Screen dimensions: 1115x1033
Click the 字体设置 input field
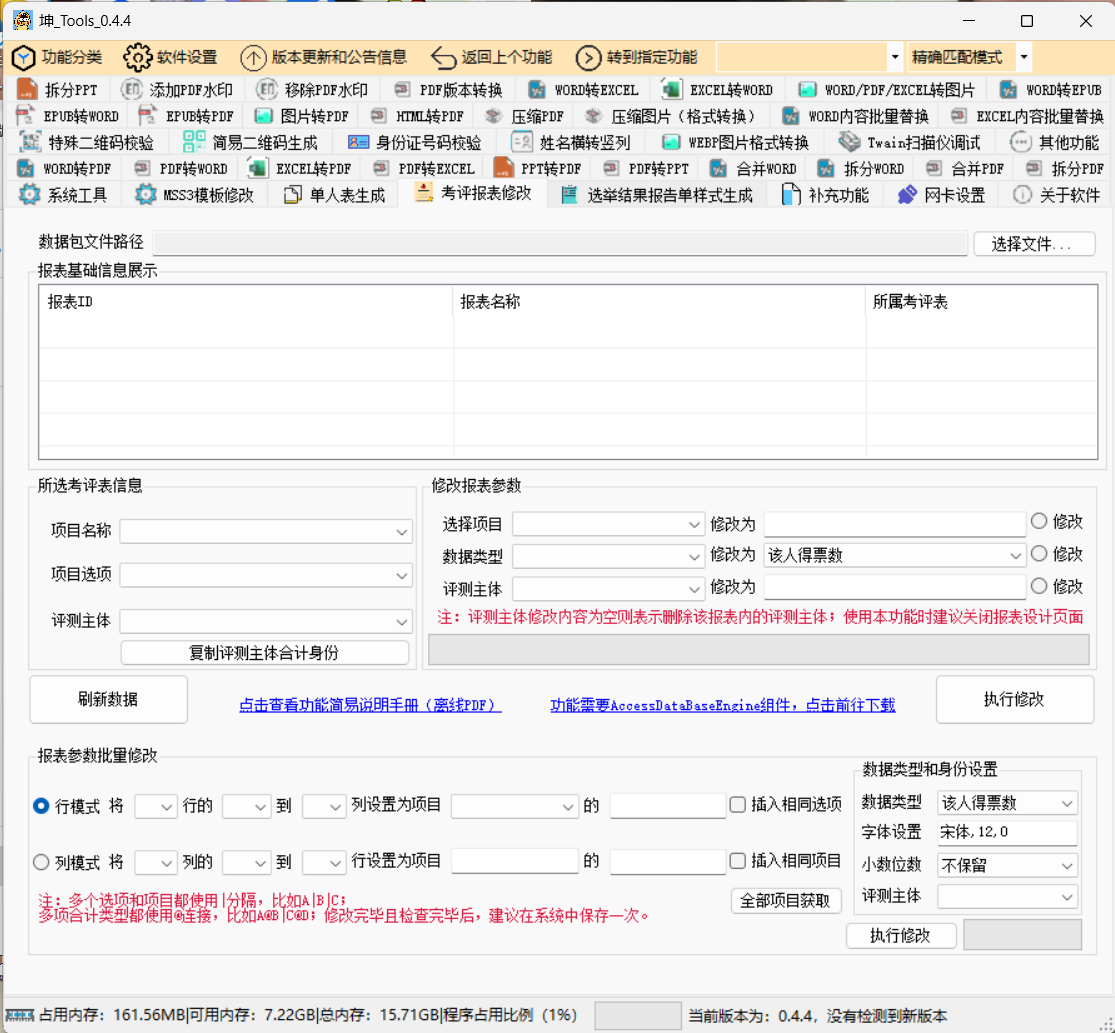point(1007,833)
